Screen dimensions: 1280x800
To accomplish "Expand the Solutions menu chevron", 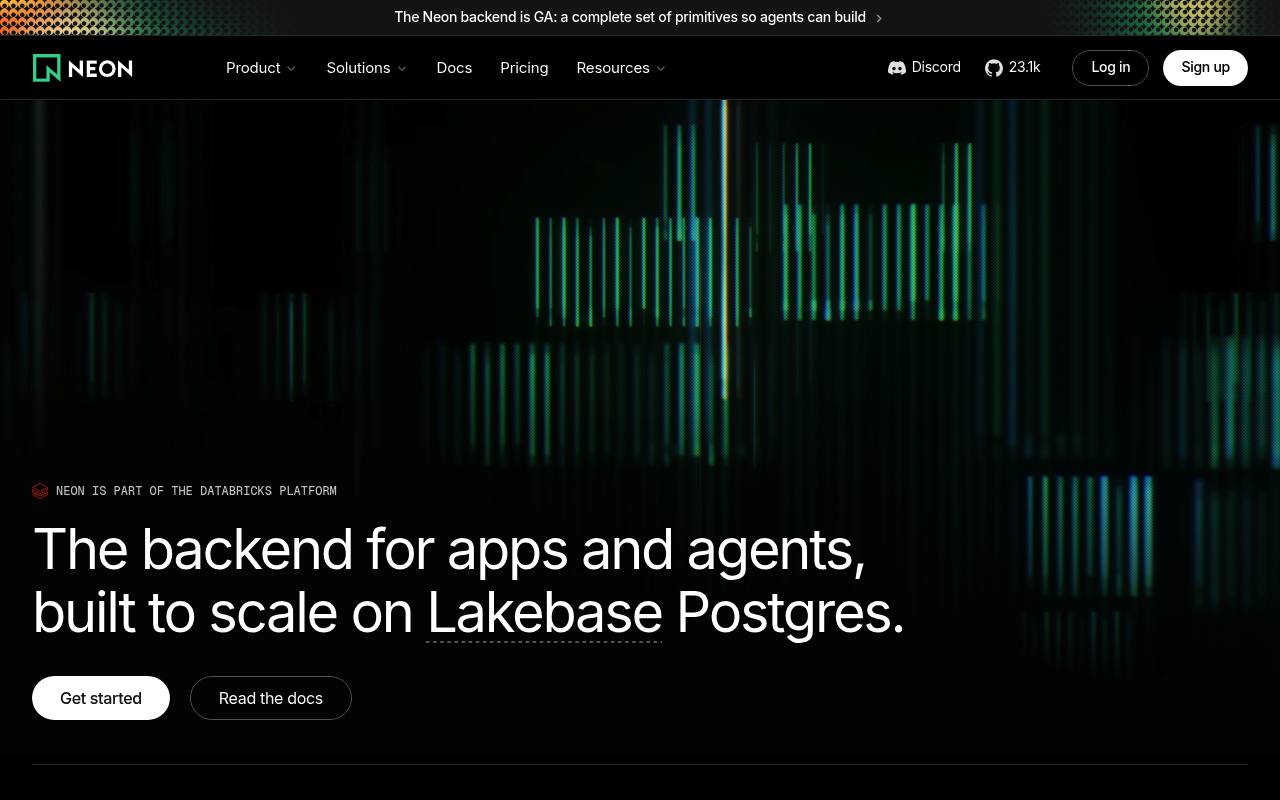I will pos(402,69).
